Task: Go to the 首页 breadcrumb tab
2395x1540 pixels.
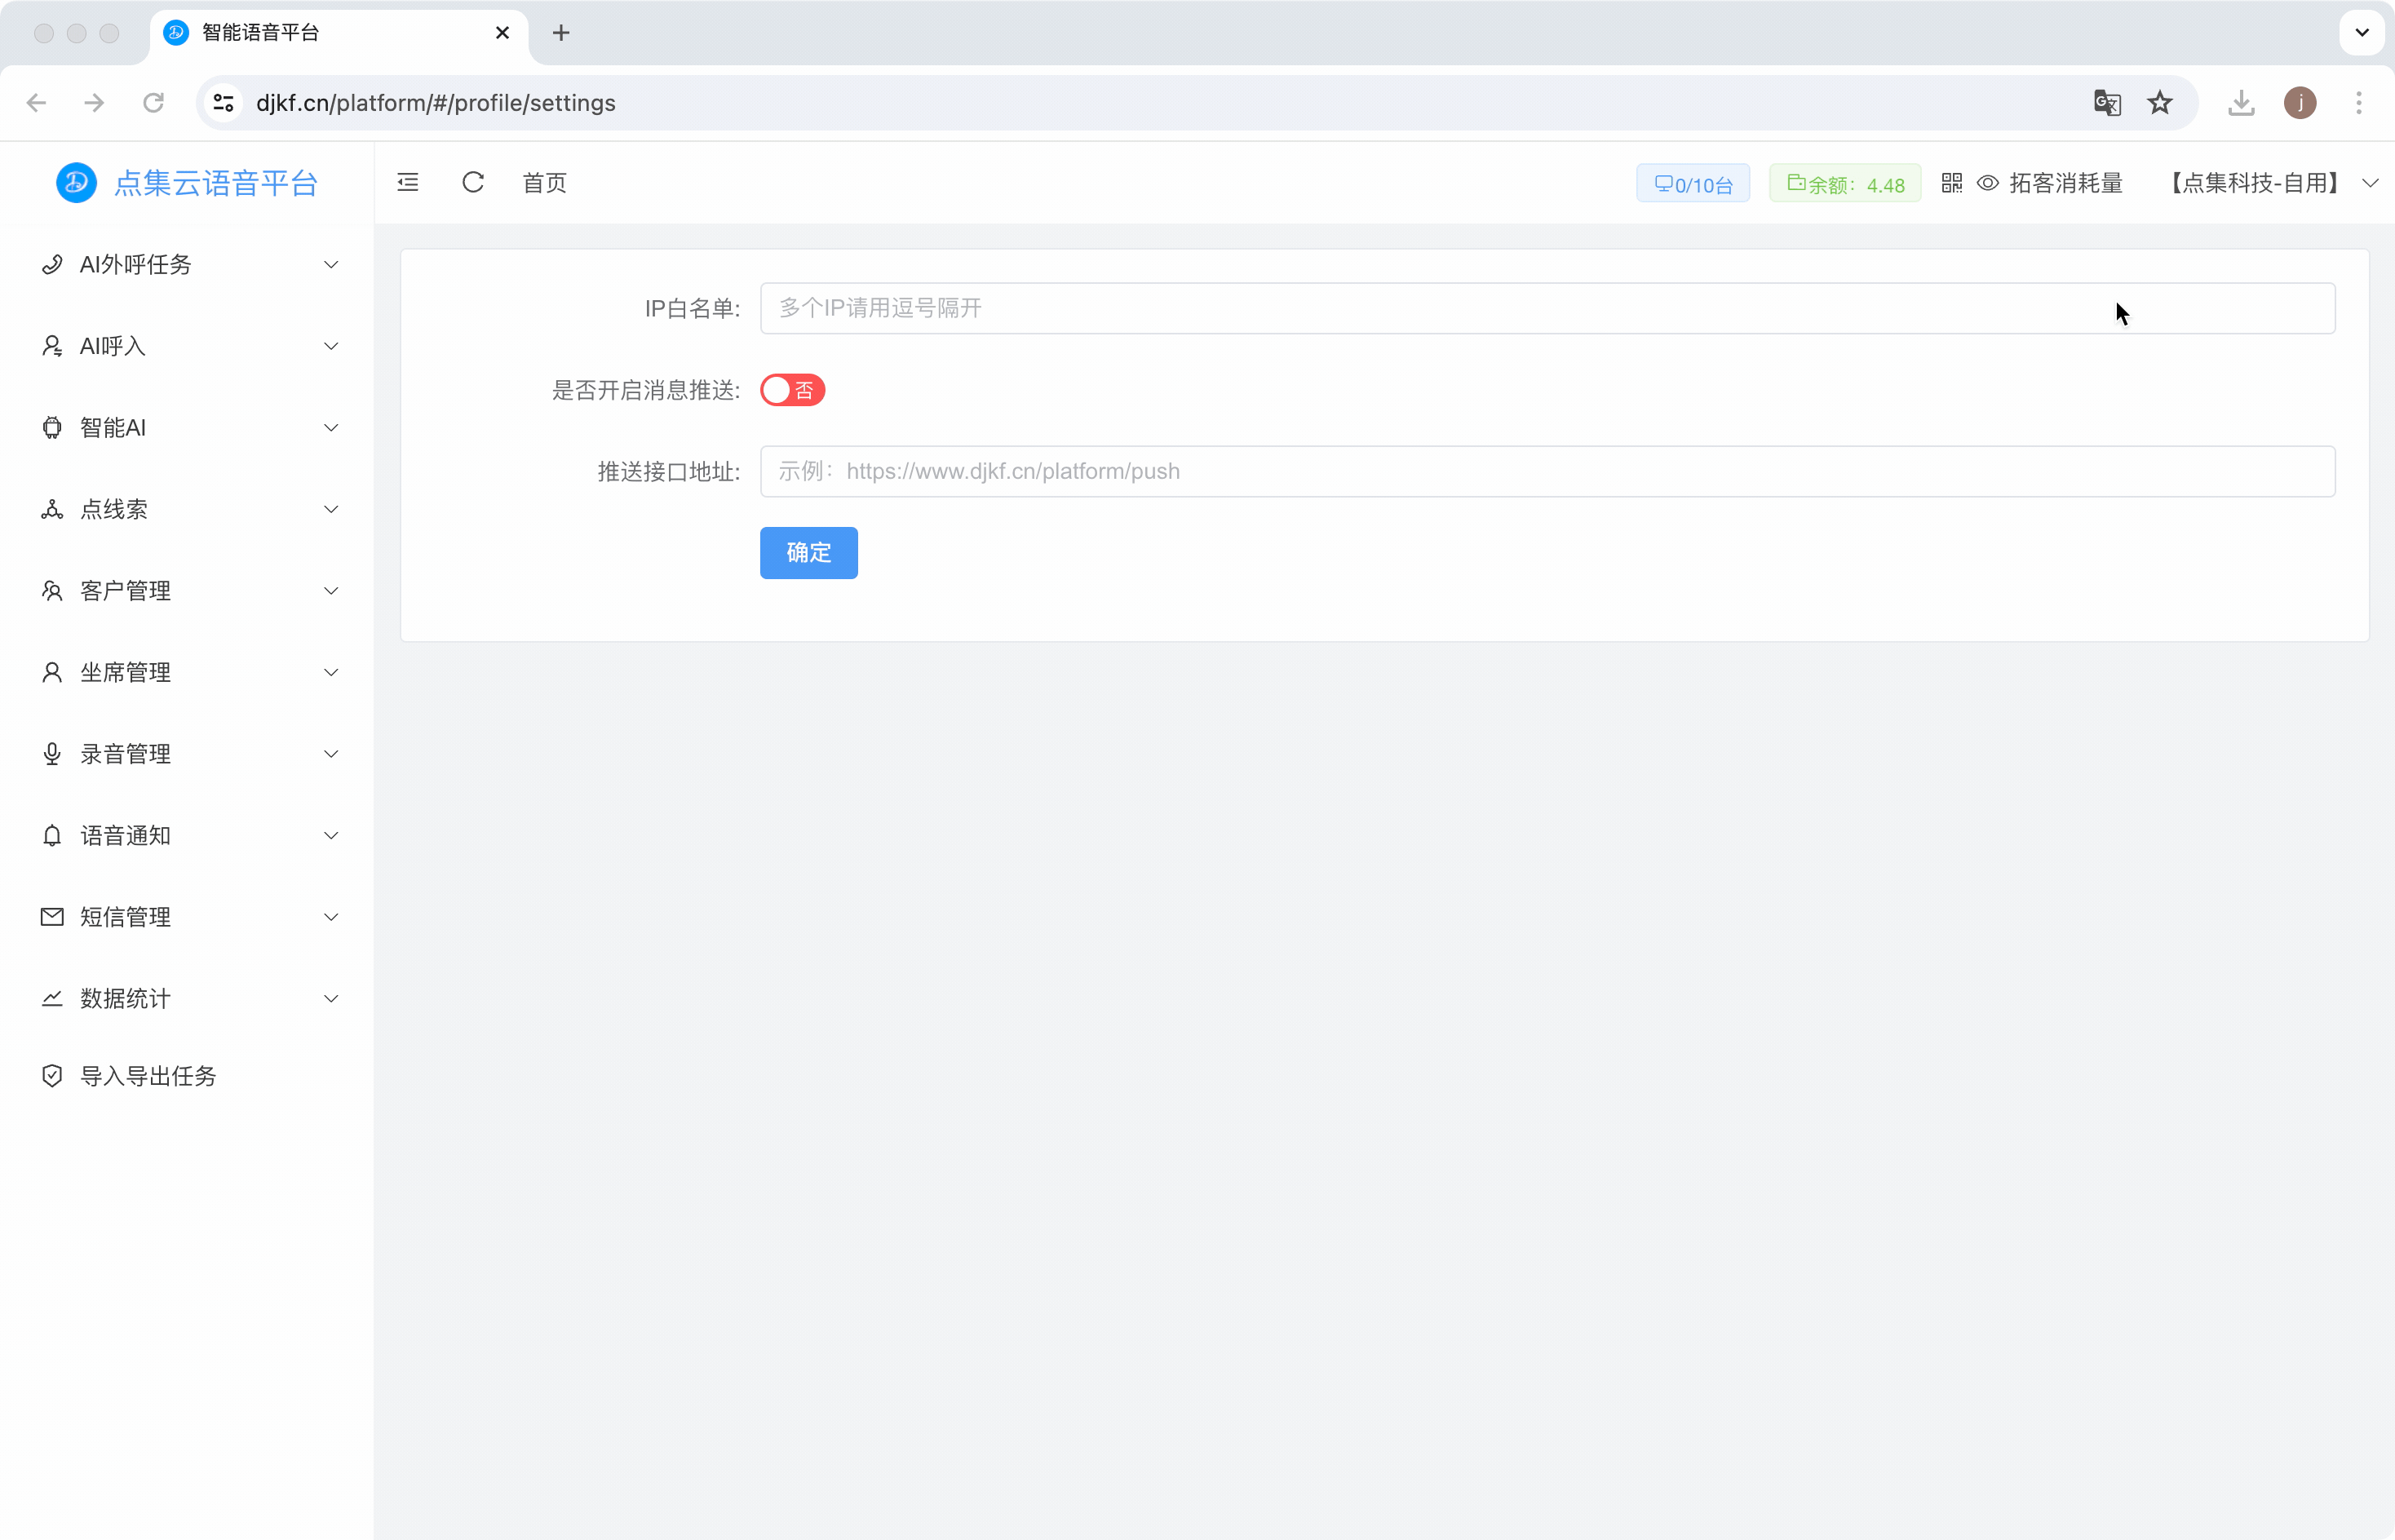Action: click(x=545, y=183)
